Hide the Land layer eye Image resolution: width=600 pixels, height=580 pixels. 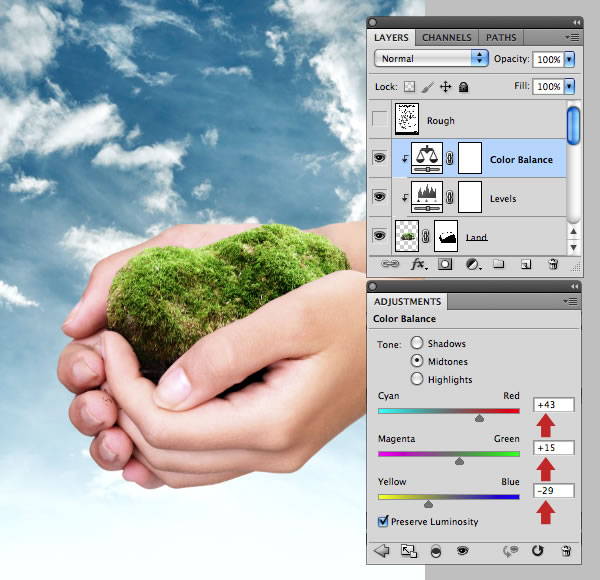pyautogui.click(x=379, y=236)
